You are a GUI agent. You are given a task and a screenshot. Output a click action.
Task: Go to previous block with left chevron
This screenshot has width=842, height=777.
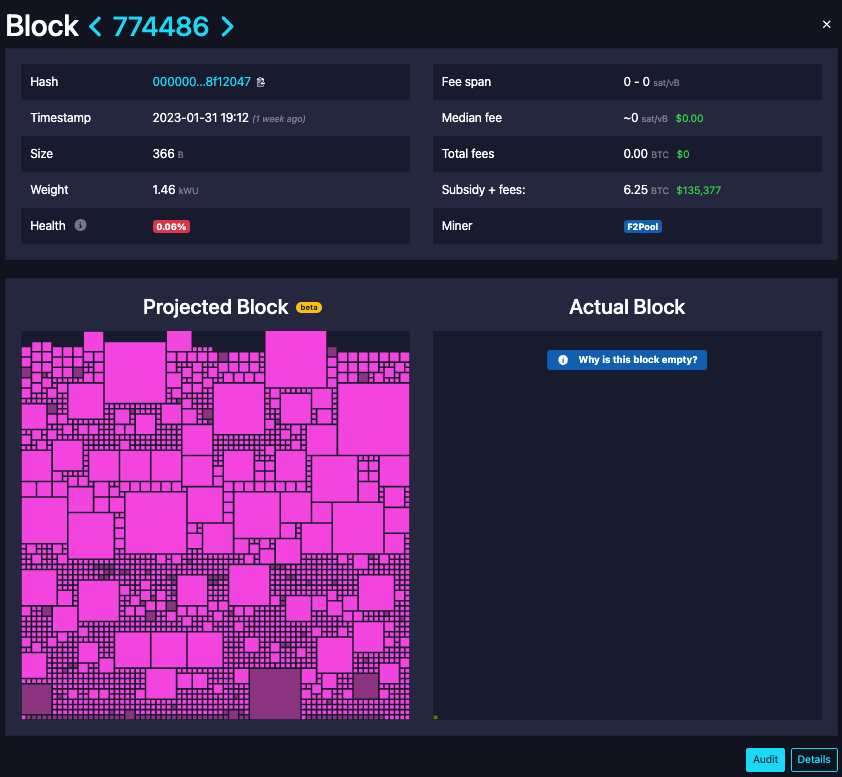pyautogui.click(x=95, y=26)
